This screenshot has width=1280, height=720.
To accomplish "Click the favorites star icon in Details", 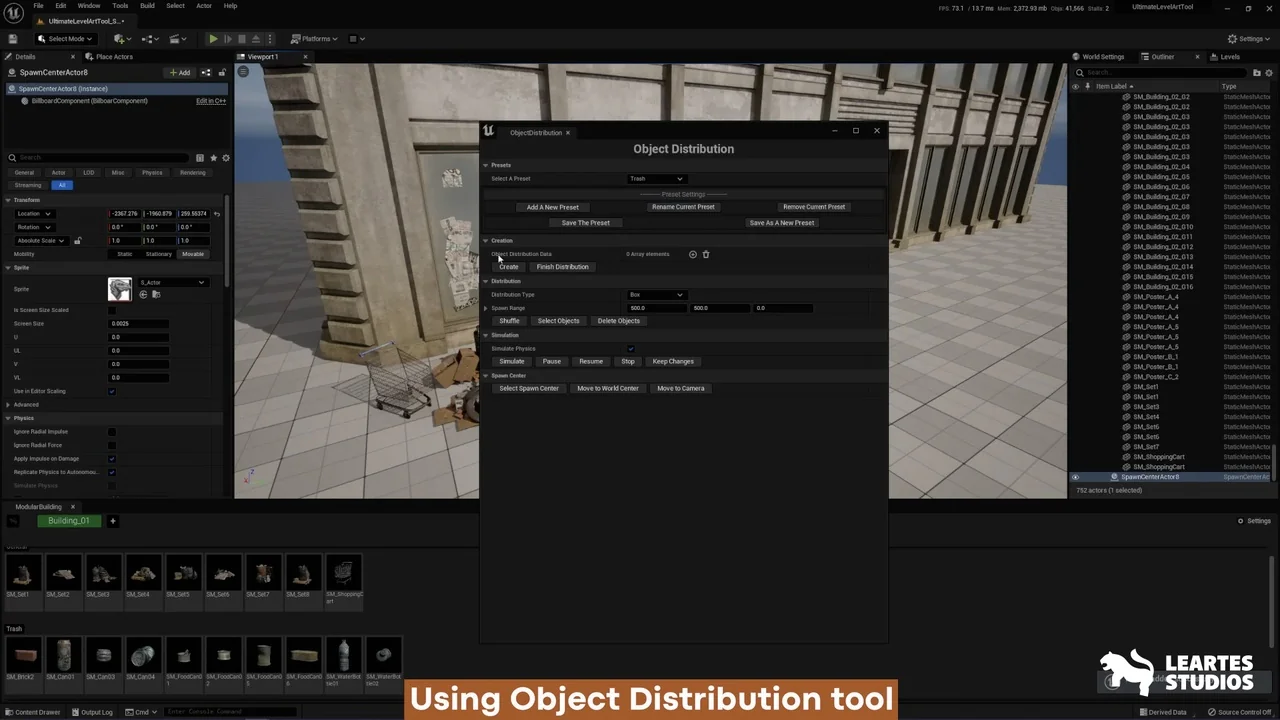I will pos(213,158).
